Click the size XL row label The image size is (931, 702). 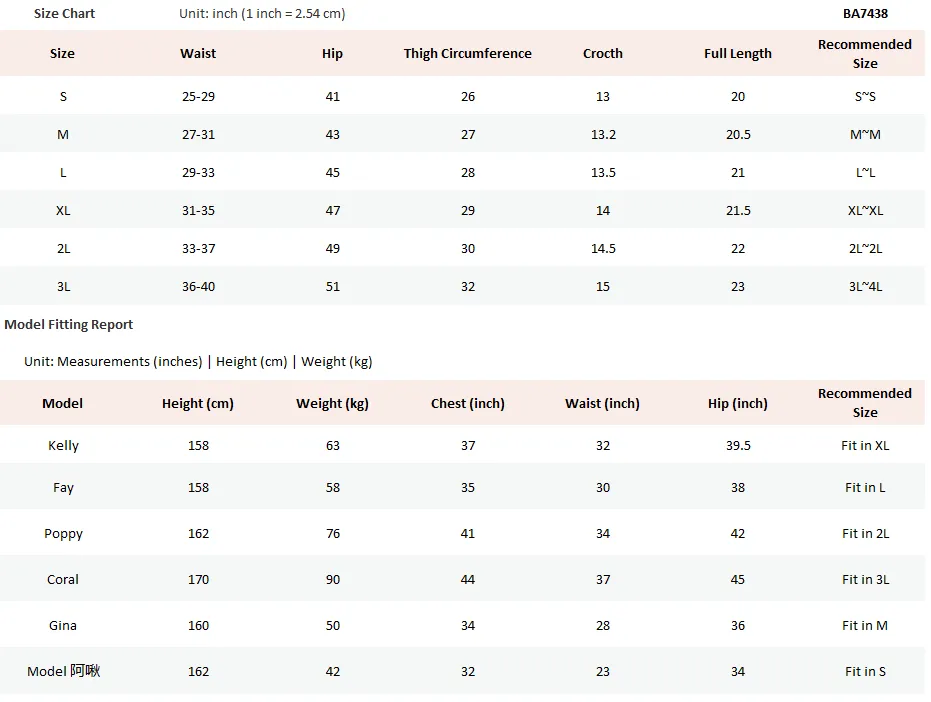coord(63,210)
